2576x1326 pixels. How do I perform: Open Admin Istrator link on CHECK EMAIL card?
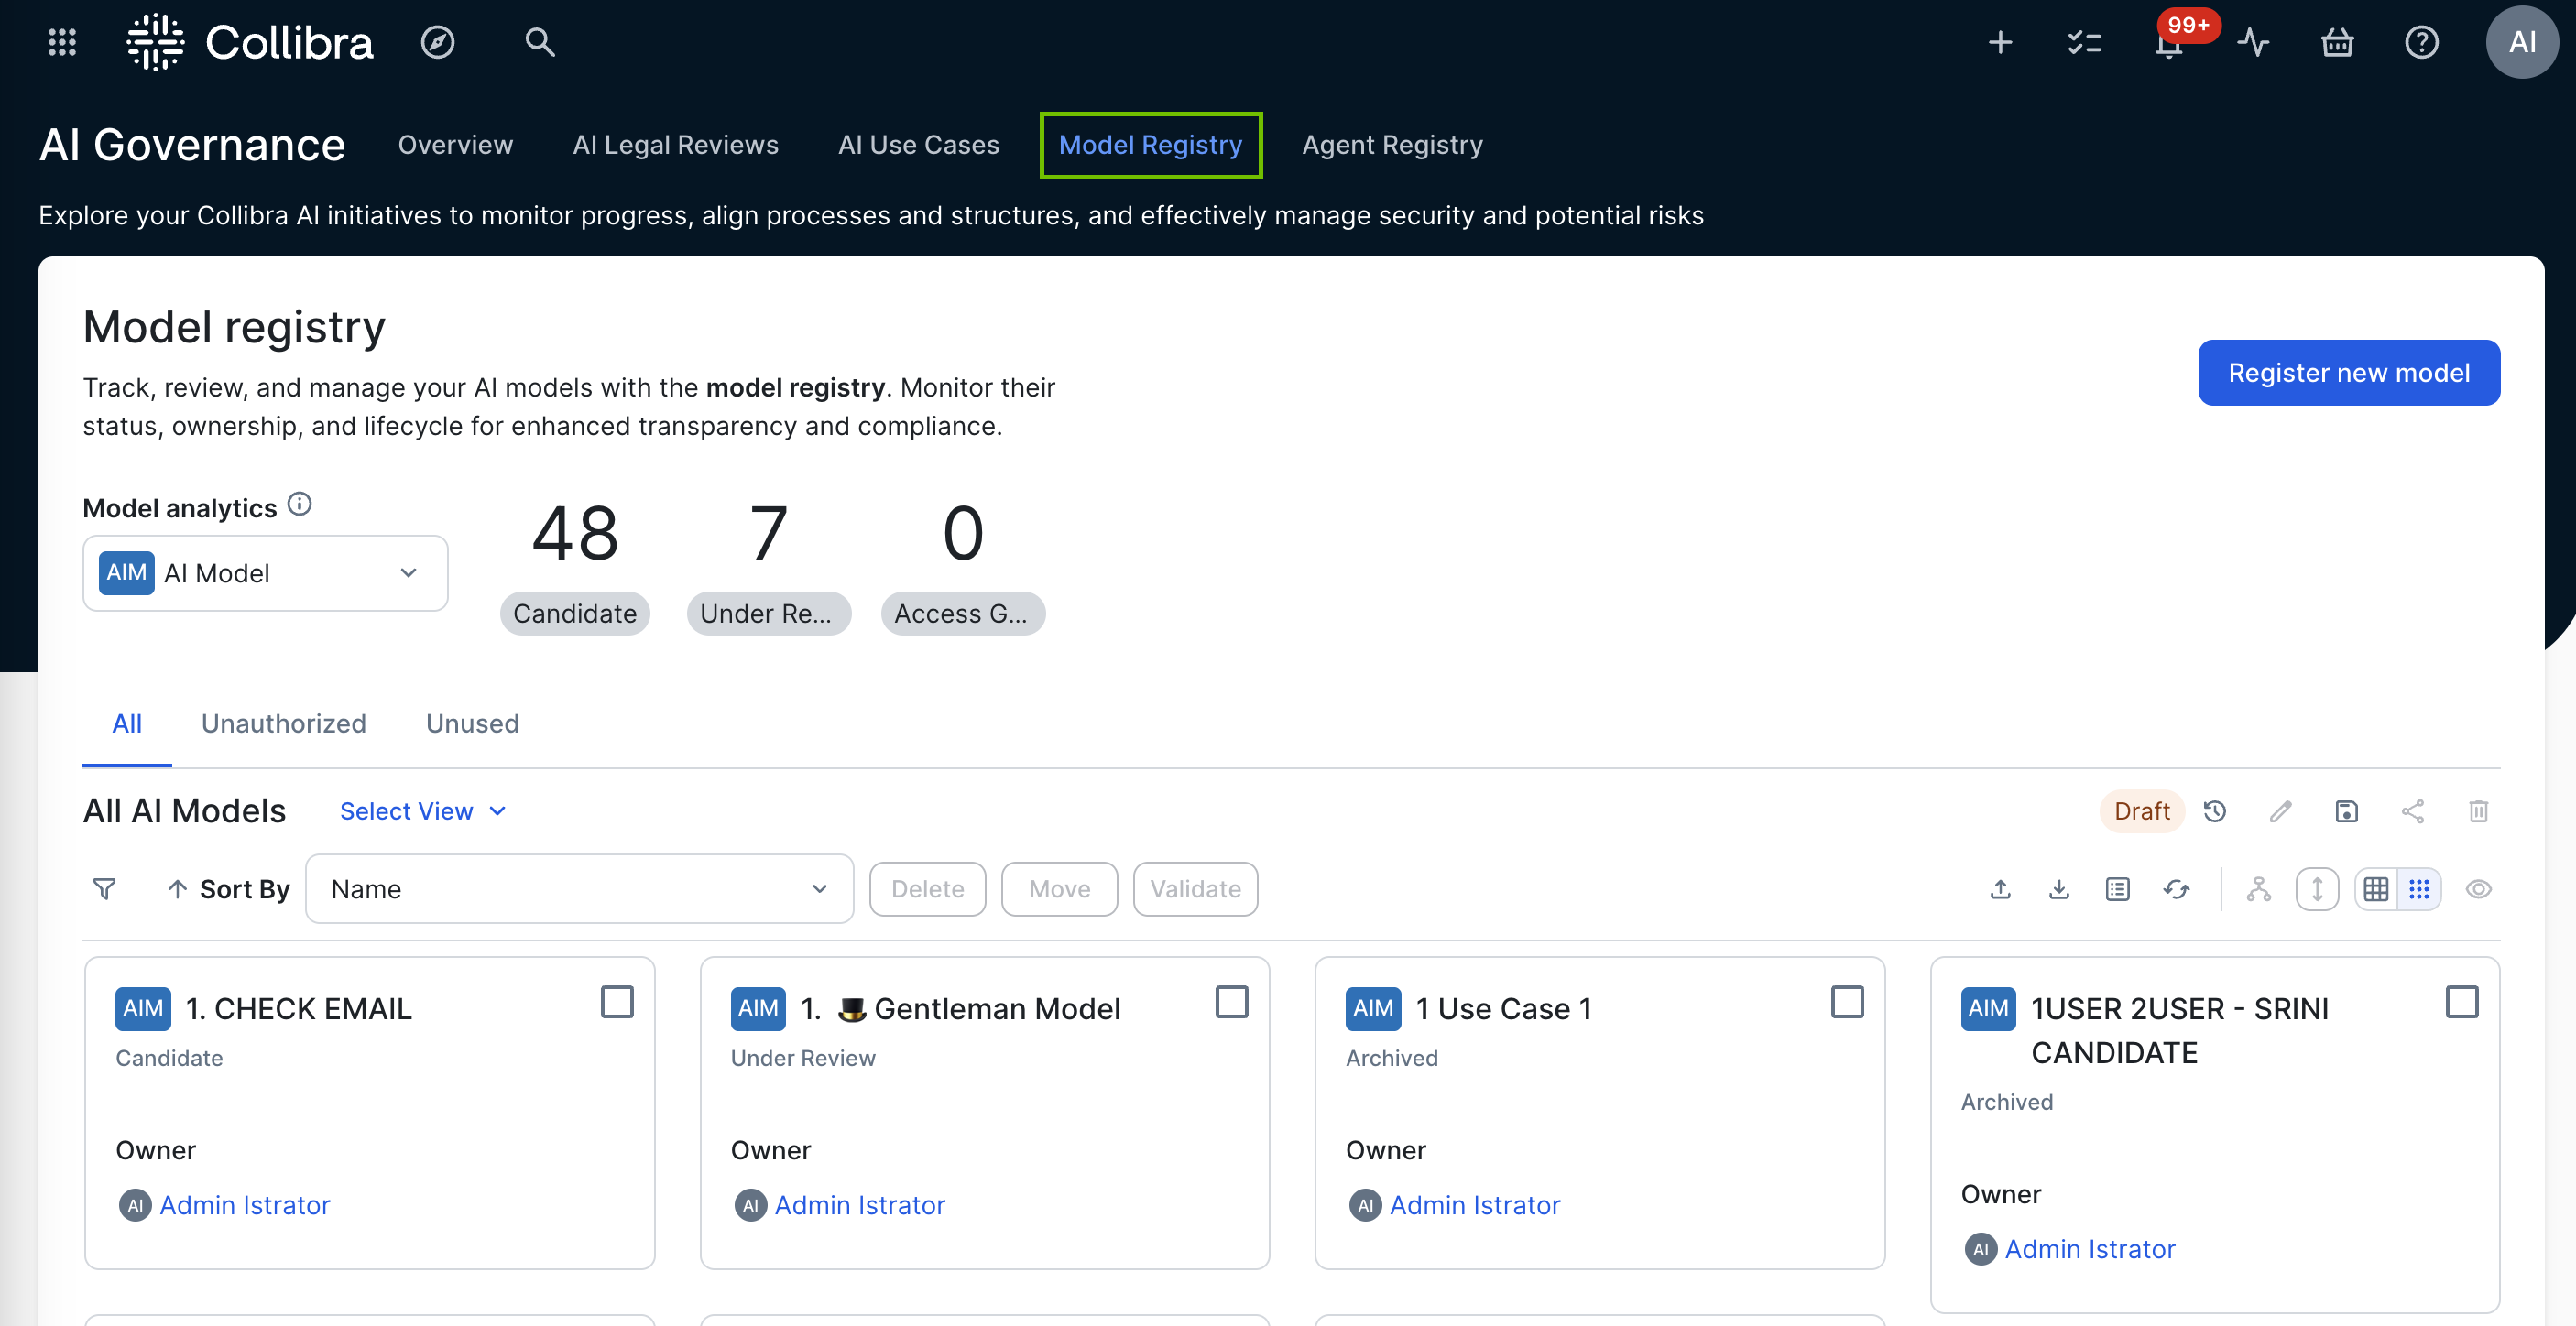coord(245,1205)
